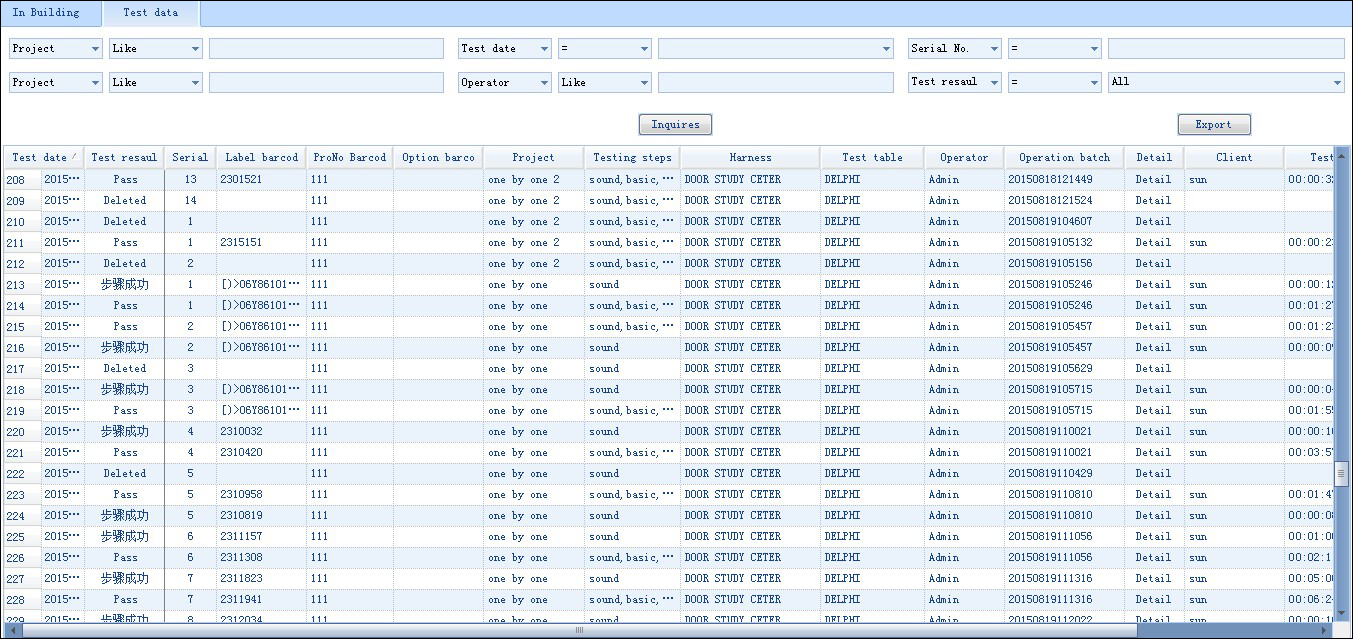1353x639 pixels.
Task: Sort by the Test date column header
Action: click(44, 157)
